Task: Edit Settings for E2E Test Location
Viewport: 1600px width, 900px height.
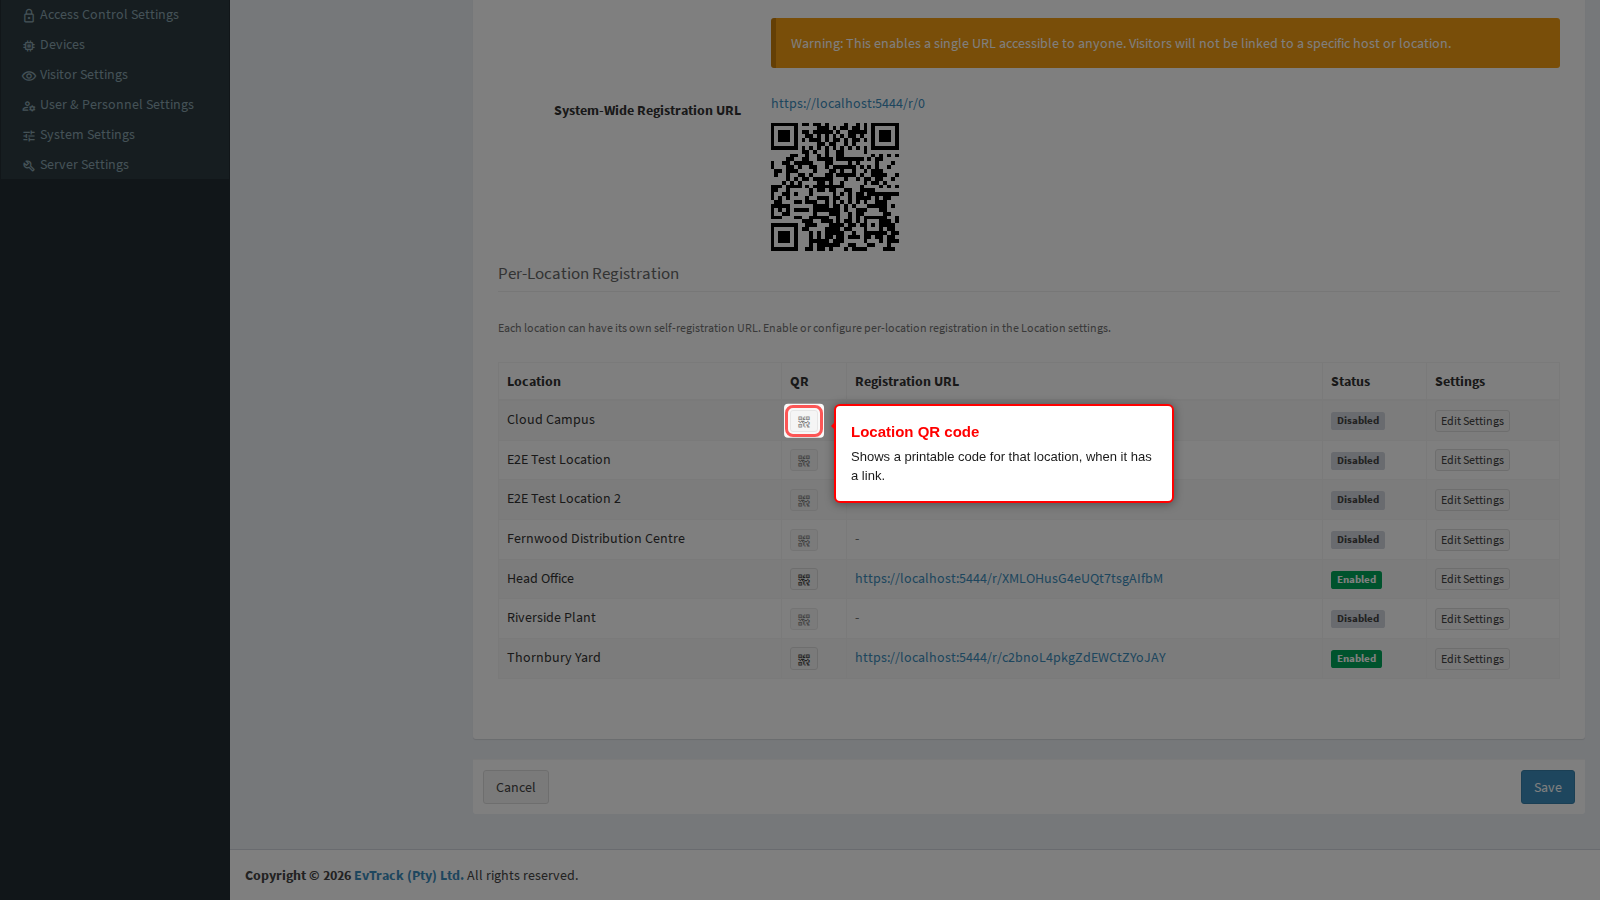Action: click(x=1472, y=460)
